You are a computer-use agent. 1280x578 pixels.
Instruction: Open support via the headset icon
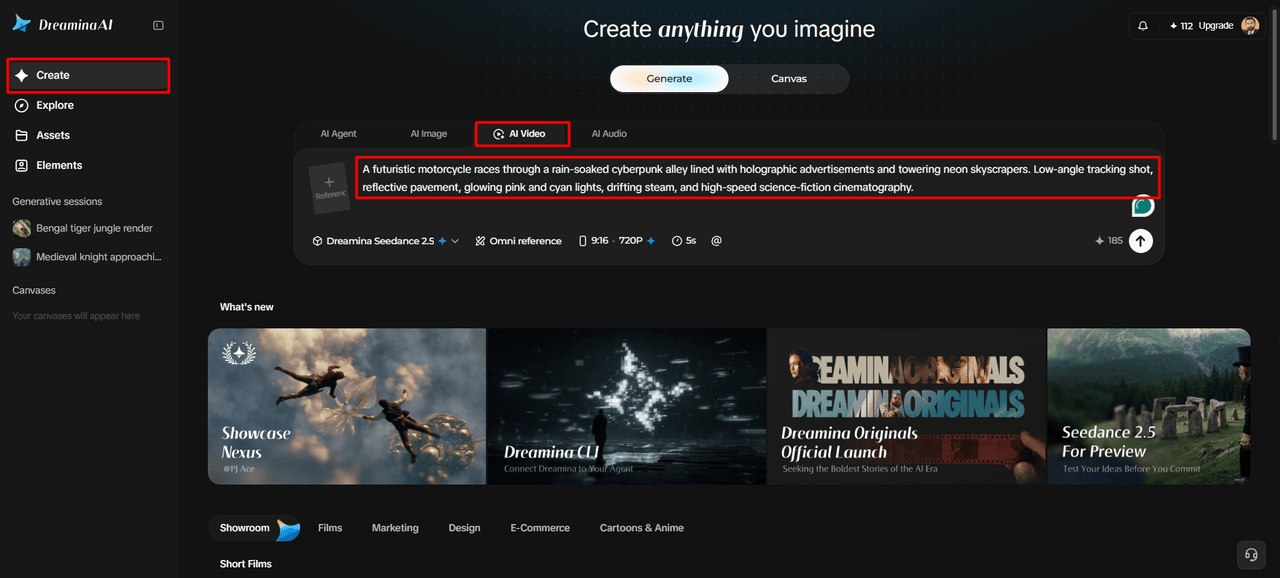pos(1250,555)
